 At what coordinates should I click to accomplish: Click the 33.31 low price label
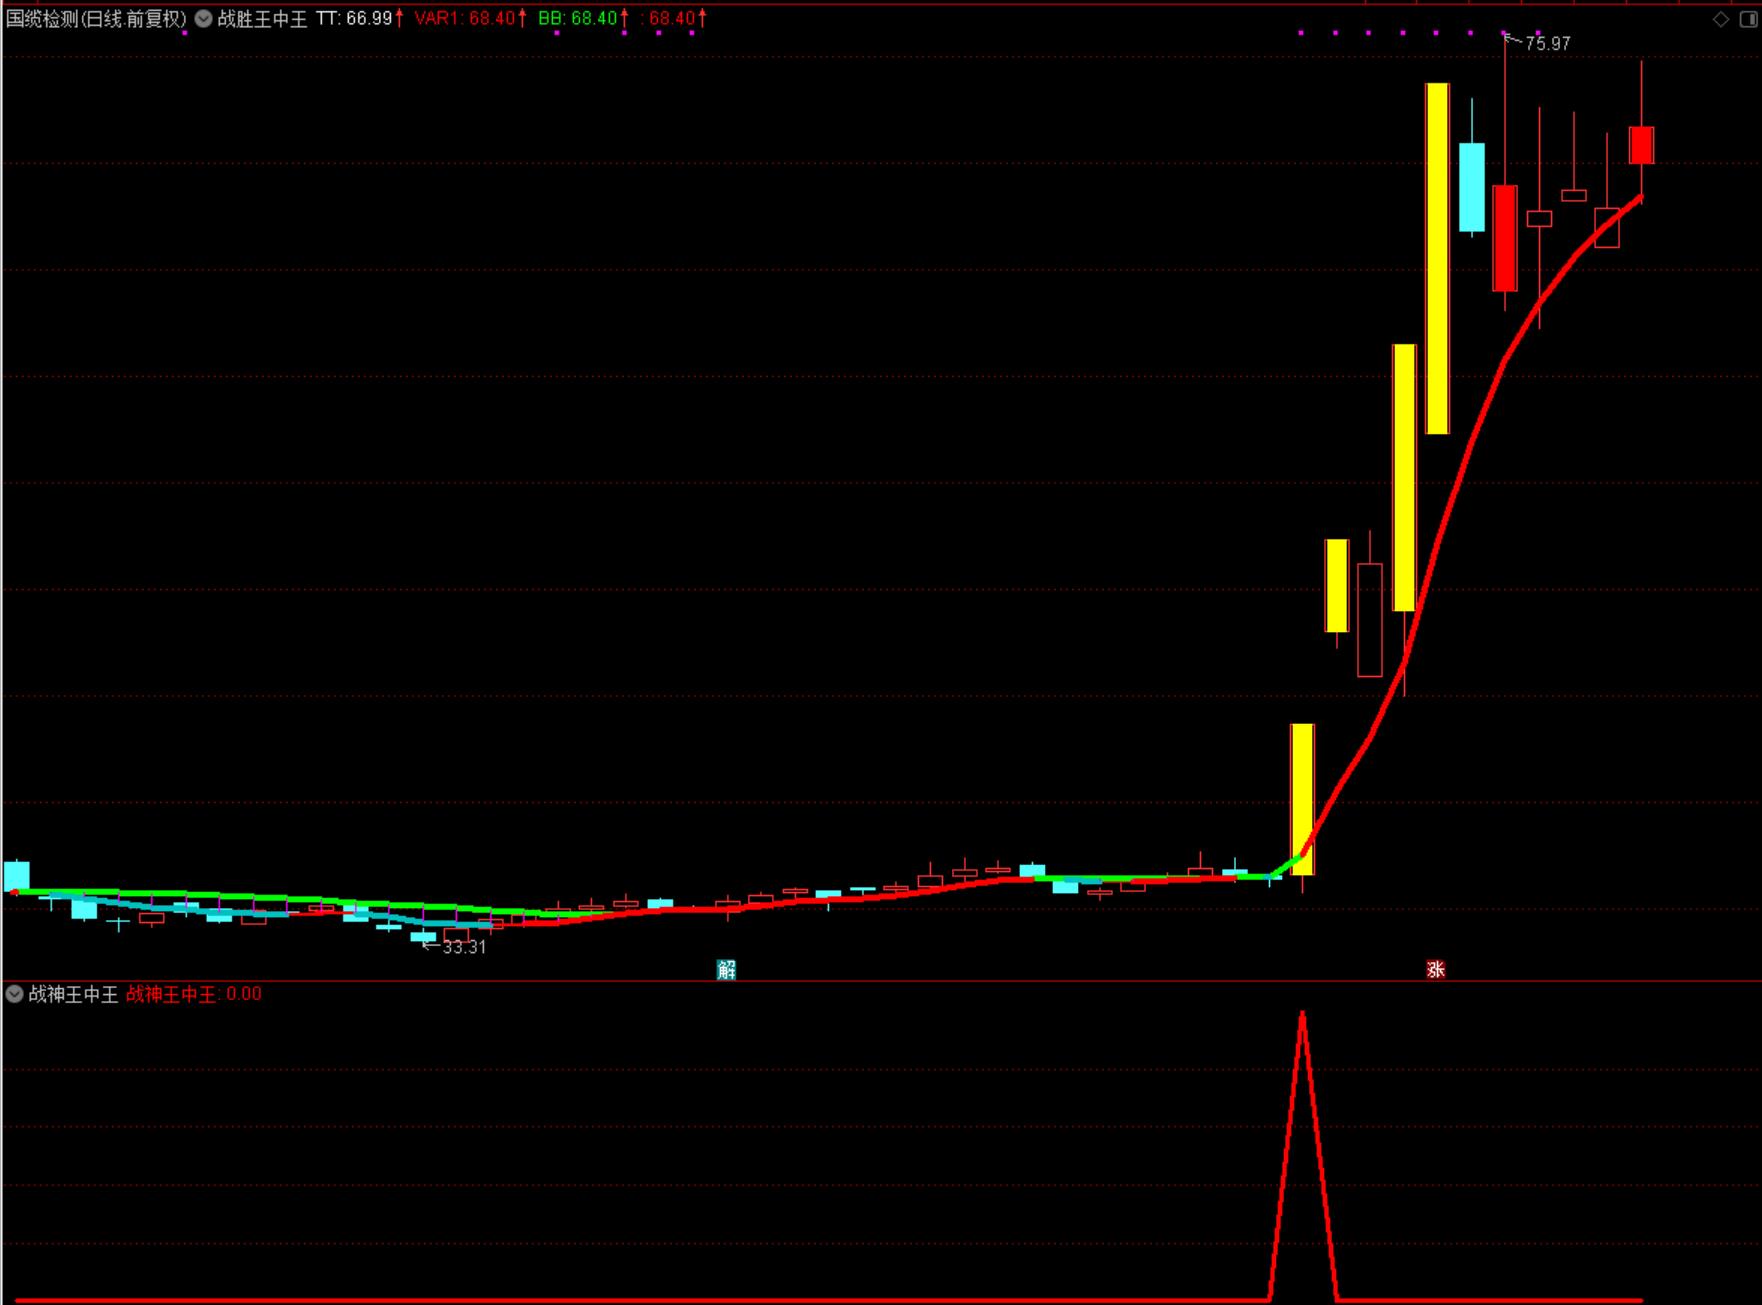coord(464,947)
